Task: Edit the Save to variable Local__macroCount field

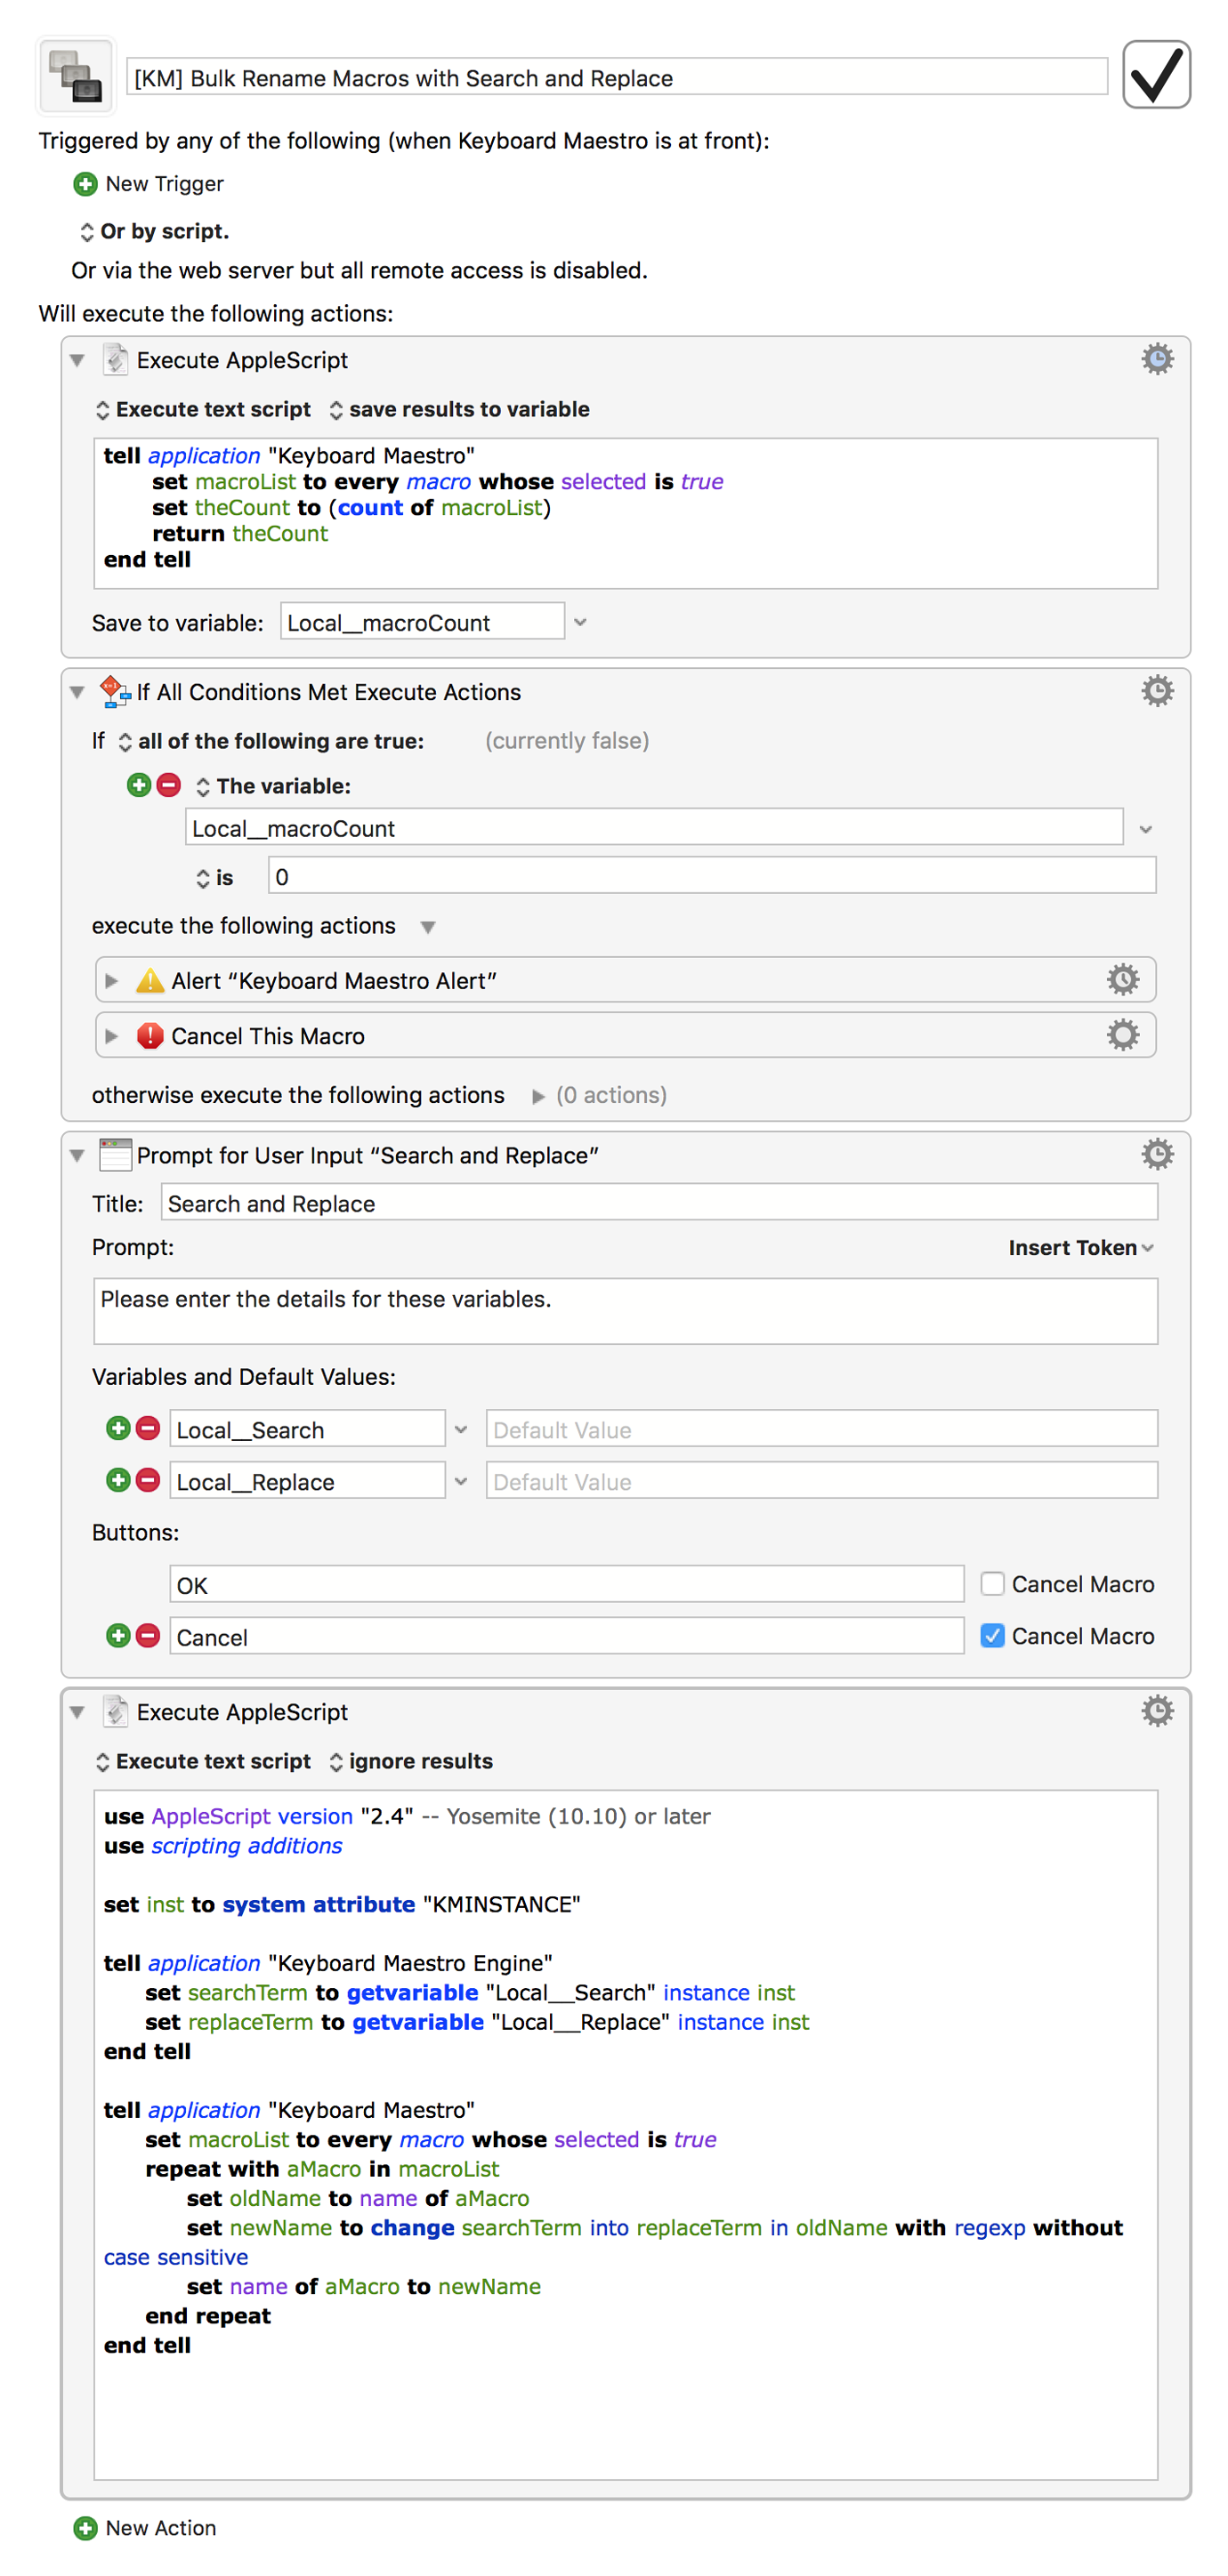Action: tap(421, 622)
